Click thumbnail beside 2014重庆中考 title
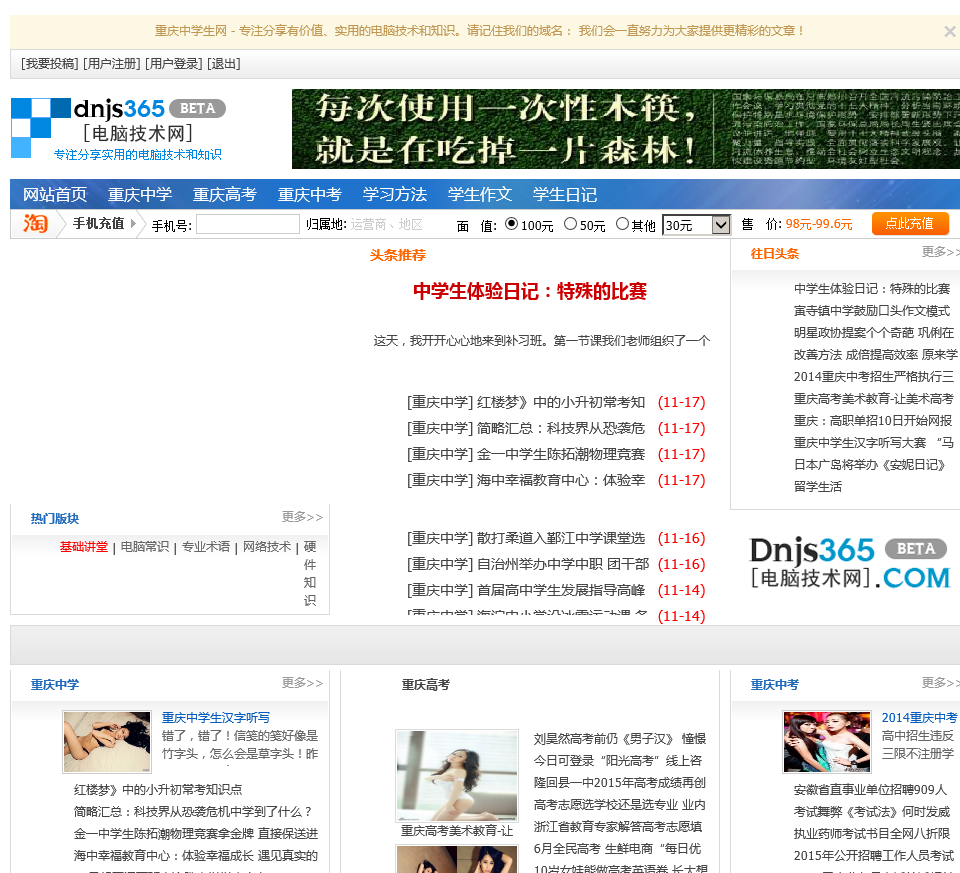 [827, 742]
